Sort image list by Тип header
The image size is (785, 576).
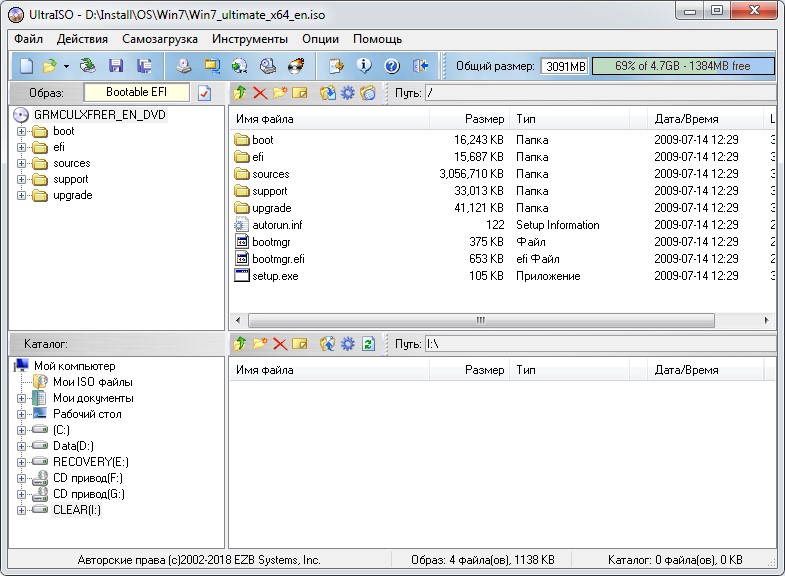570,119
